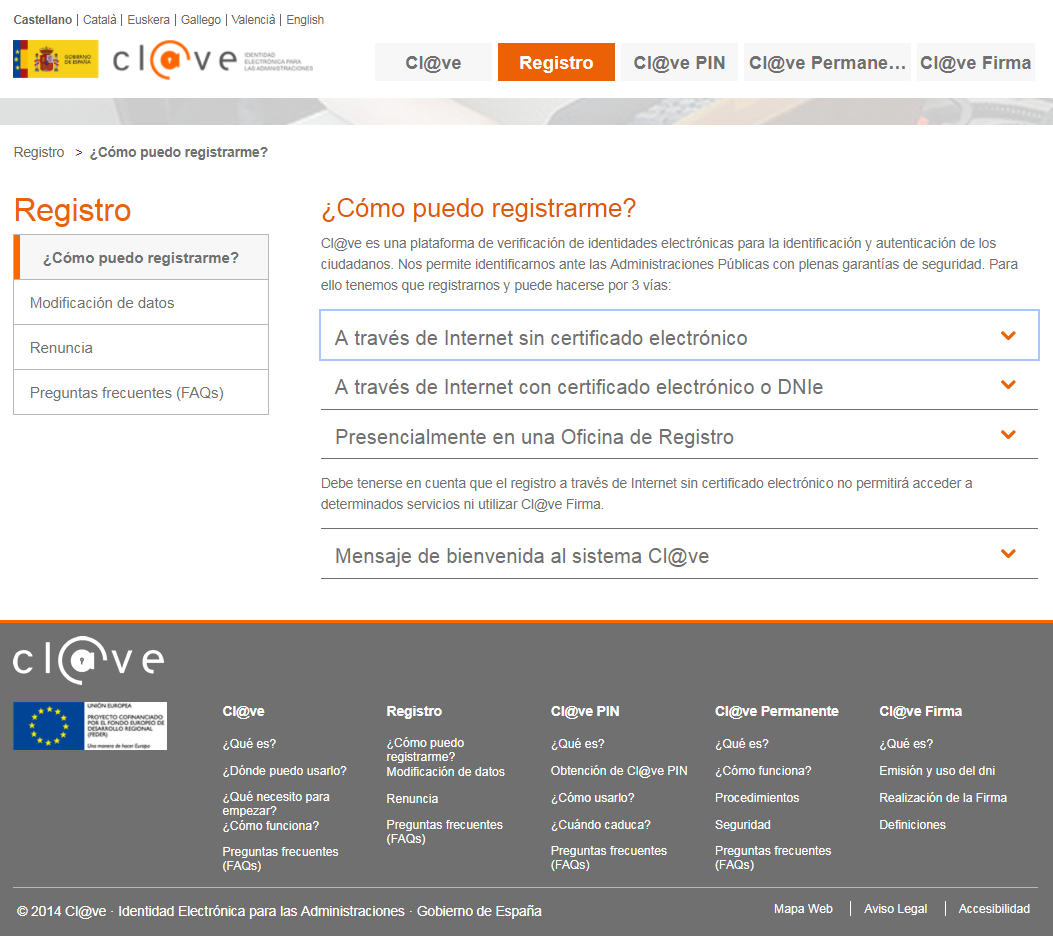1053x936 pixels.
Task: Open footer link '¿Dónde puedo usarlo?'
Action: pyautogui.click(x=284, y=771)
